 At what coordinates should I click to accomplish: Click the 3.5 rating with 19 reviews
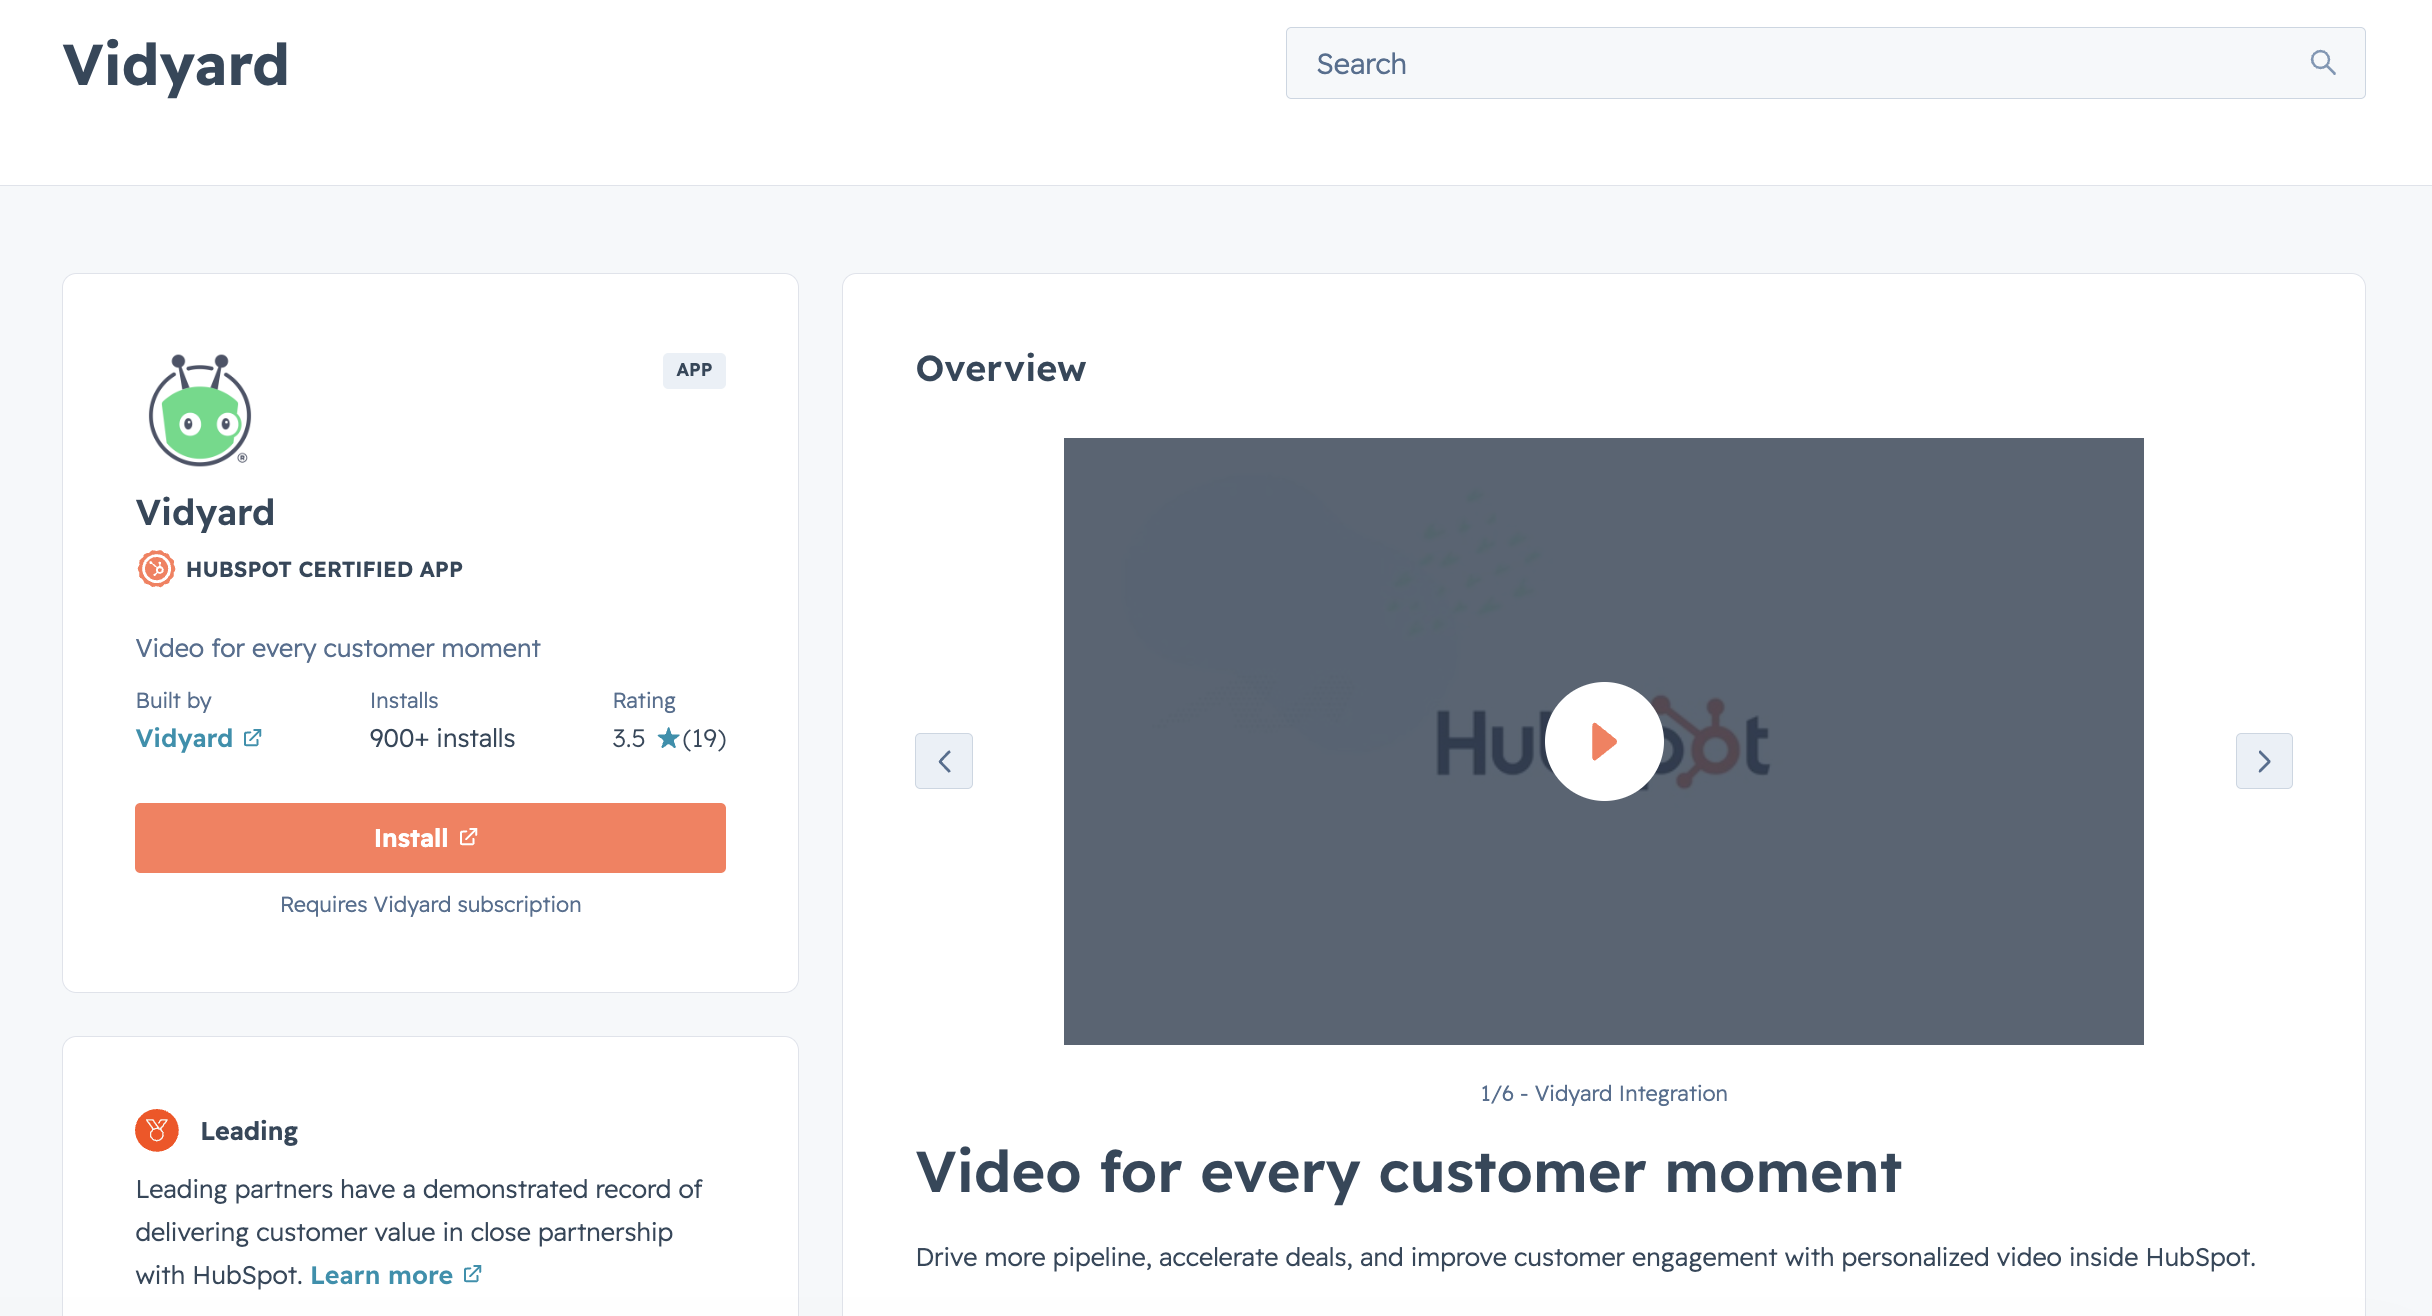[670, 738]
